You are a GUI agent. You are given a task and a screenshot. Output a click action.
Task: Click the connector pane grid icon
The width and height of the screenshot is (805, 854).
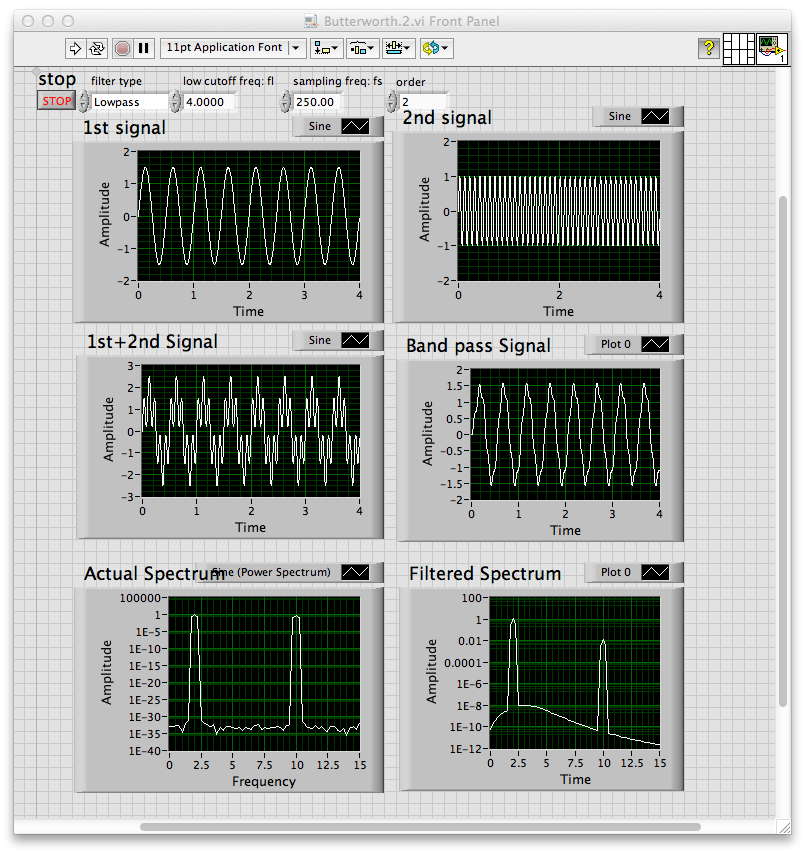tap(739, 49)
